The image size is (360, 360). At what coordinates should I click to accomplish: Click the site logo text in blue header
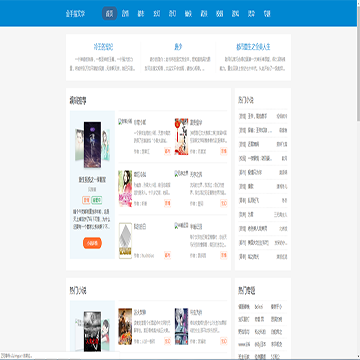(x=75, y=14)
